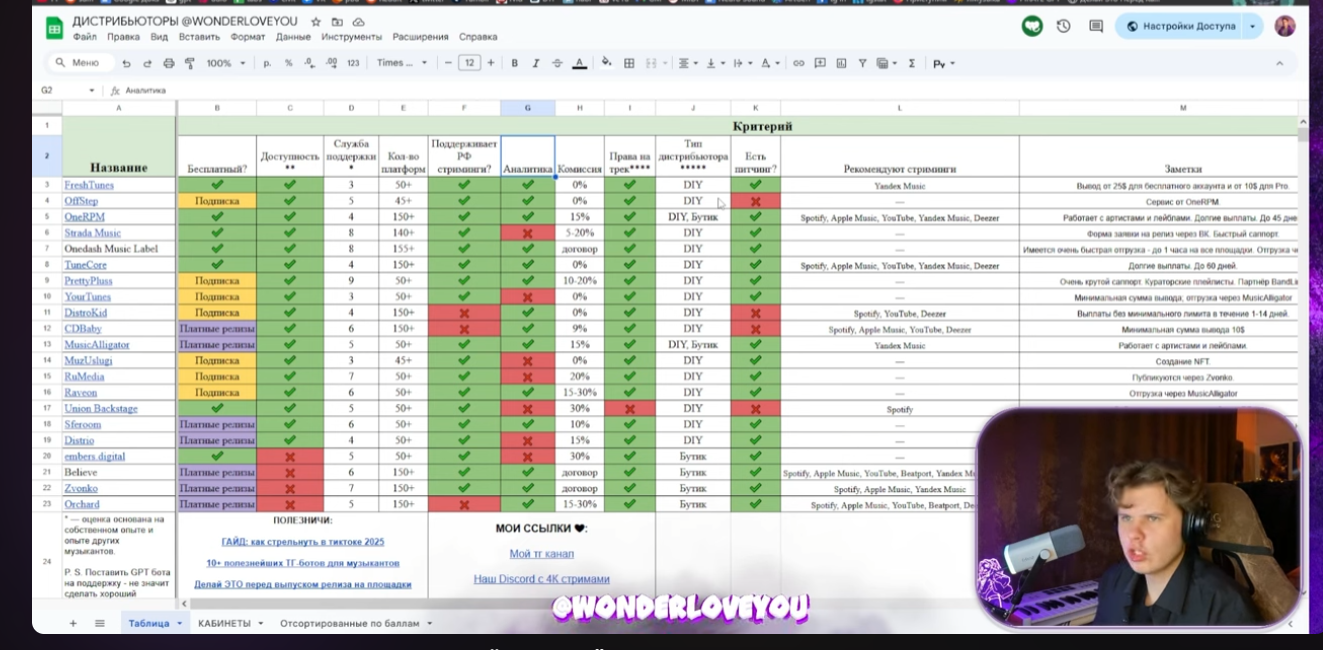Screen dimensions: 1323x650
Task: Format selected cells as percent
Action: (x=288, y=63)
